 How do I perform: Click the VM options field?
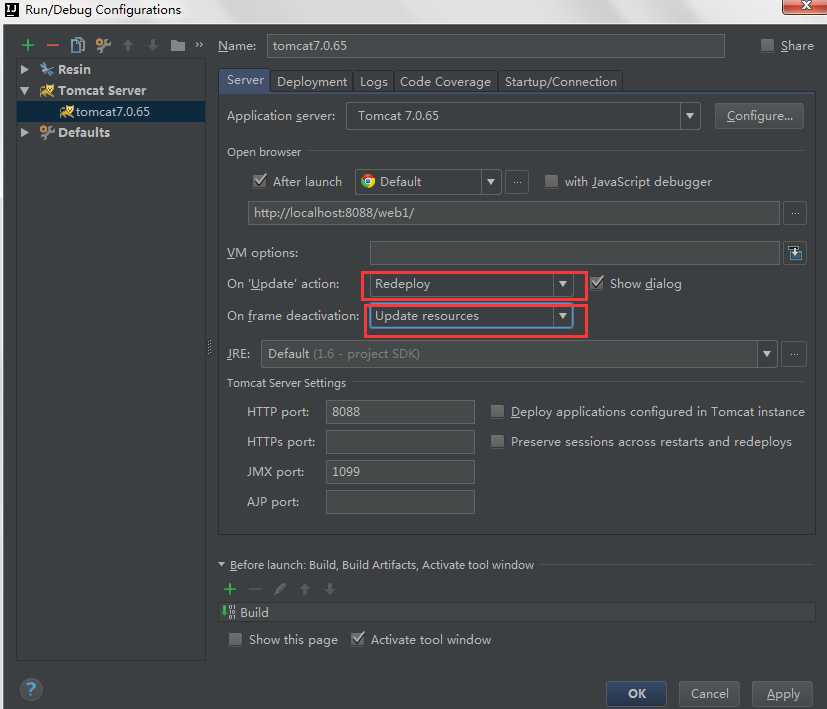[575, 253]
